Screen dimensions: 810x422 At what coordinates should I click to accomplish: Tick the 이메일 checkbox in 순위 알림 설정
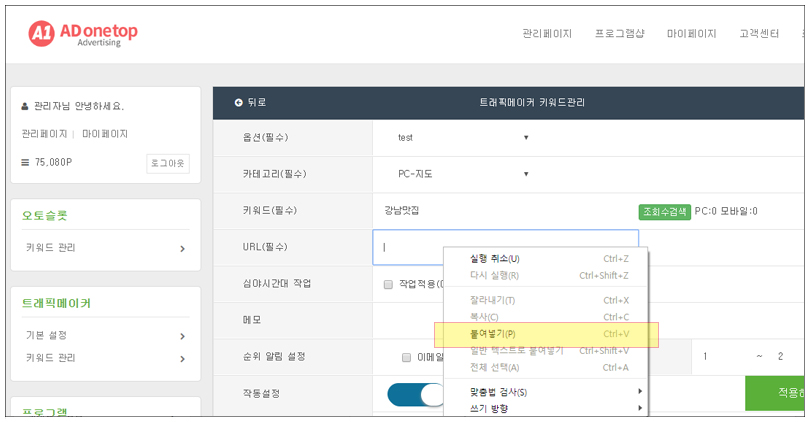pyautogui.click(x=406, y=357)
